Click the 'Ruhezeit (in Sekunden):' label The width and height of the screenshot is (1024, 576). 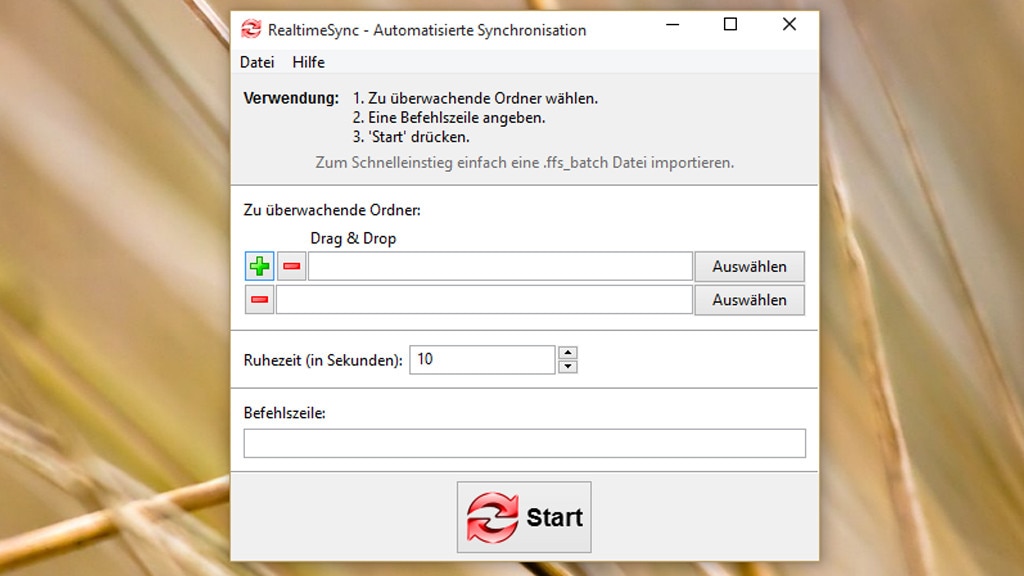click(323, 360)
